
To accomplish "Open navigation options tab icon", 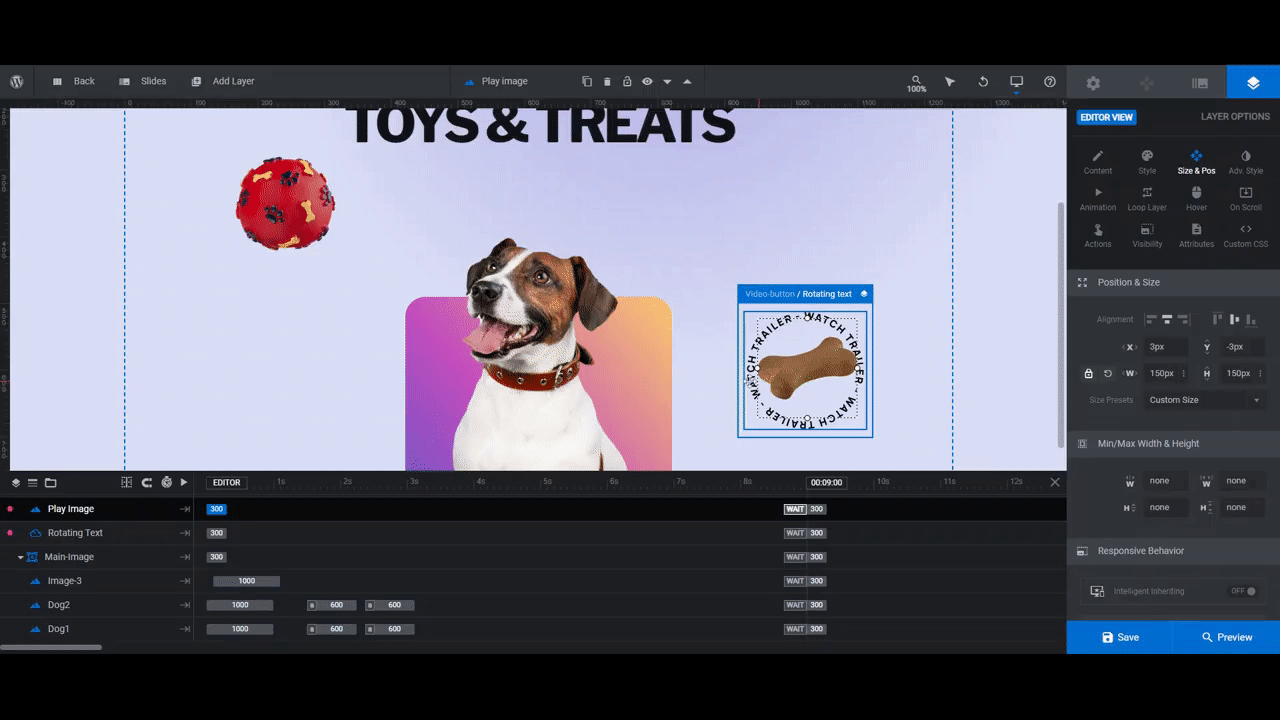I will [1147, 83].
